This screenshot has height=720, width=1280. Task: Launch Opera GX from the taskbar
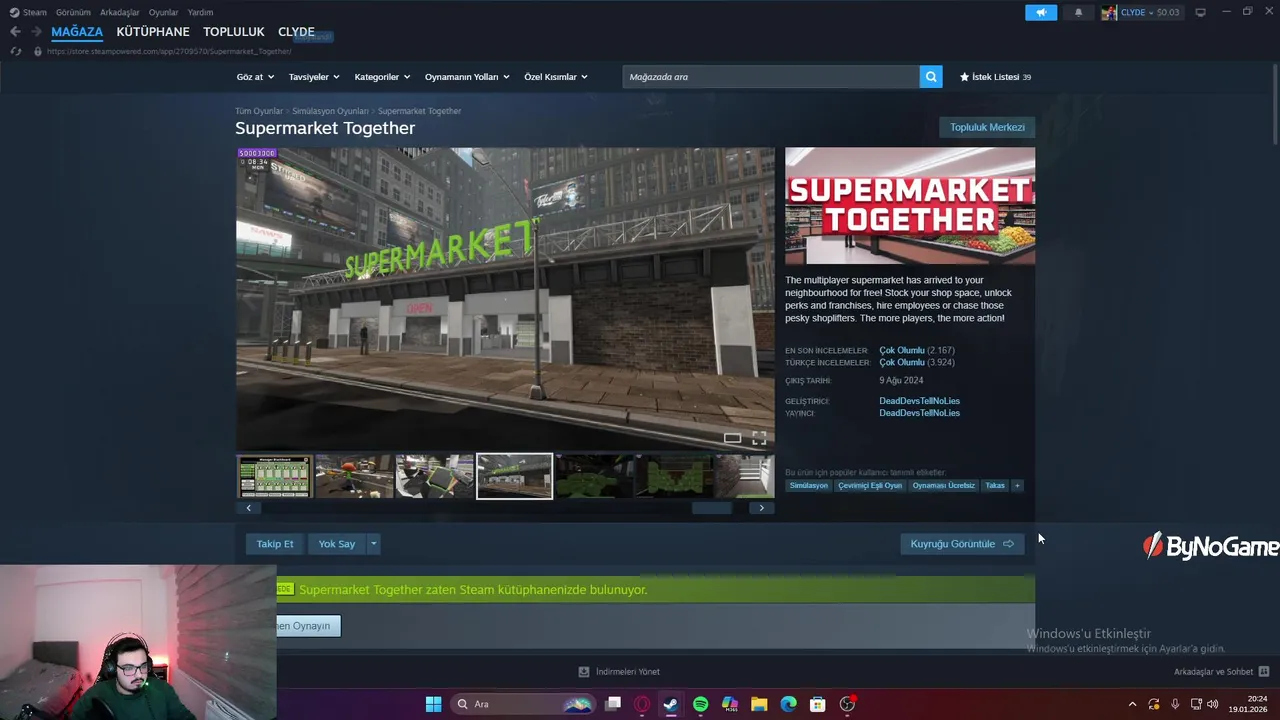pyautogui.click(x=642, y=704)
